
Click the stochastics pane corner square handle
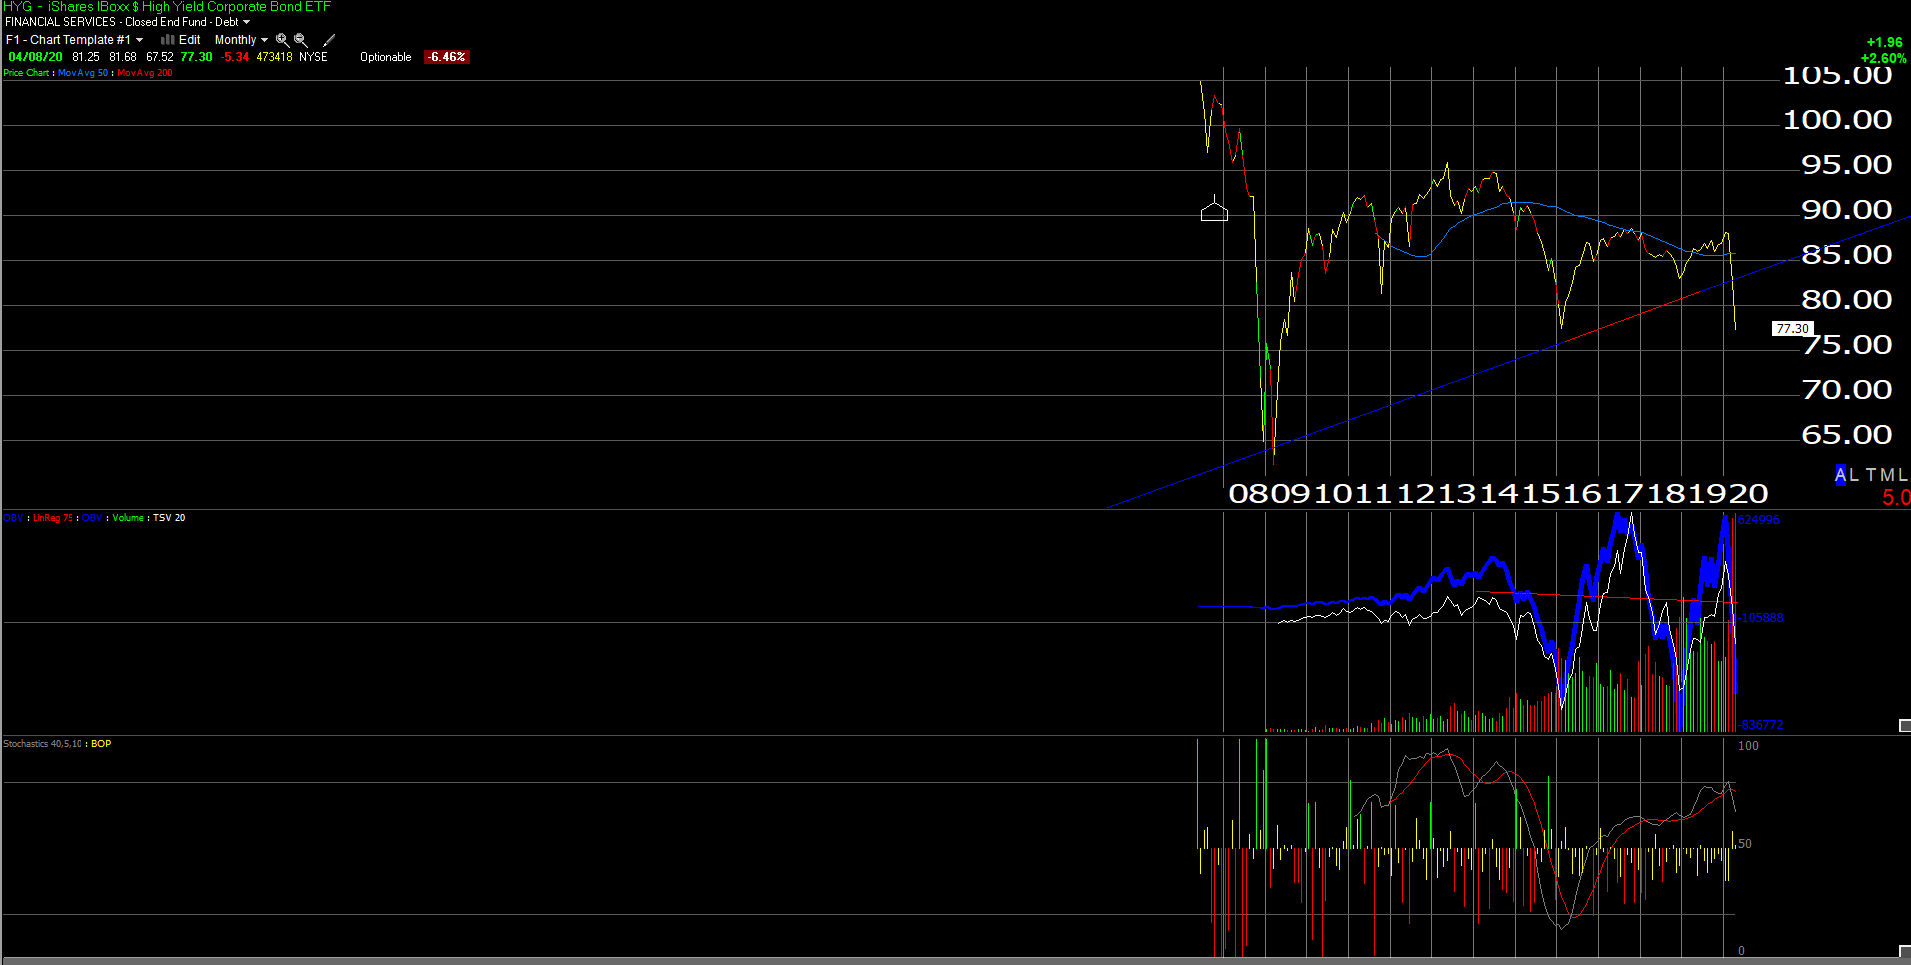[x=1905, y=951]
